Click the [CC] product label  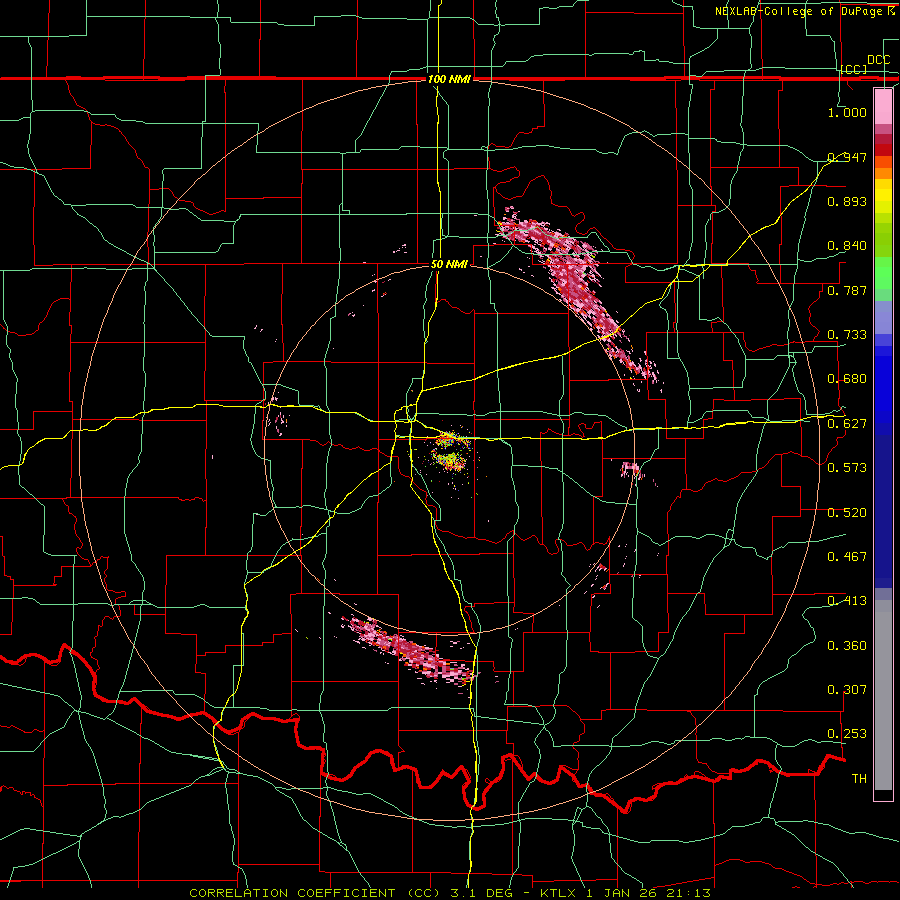pos(854,70)
